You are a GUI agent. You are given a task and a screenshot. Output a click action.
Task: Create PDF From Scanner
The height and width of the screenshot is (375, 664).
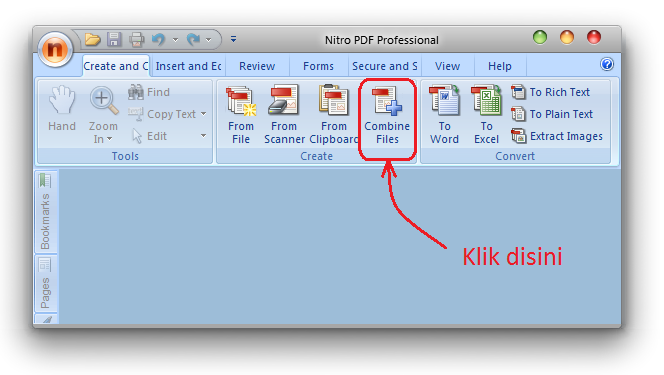point(284,115)
